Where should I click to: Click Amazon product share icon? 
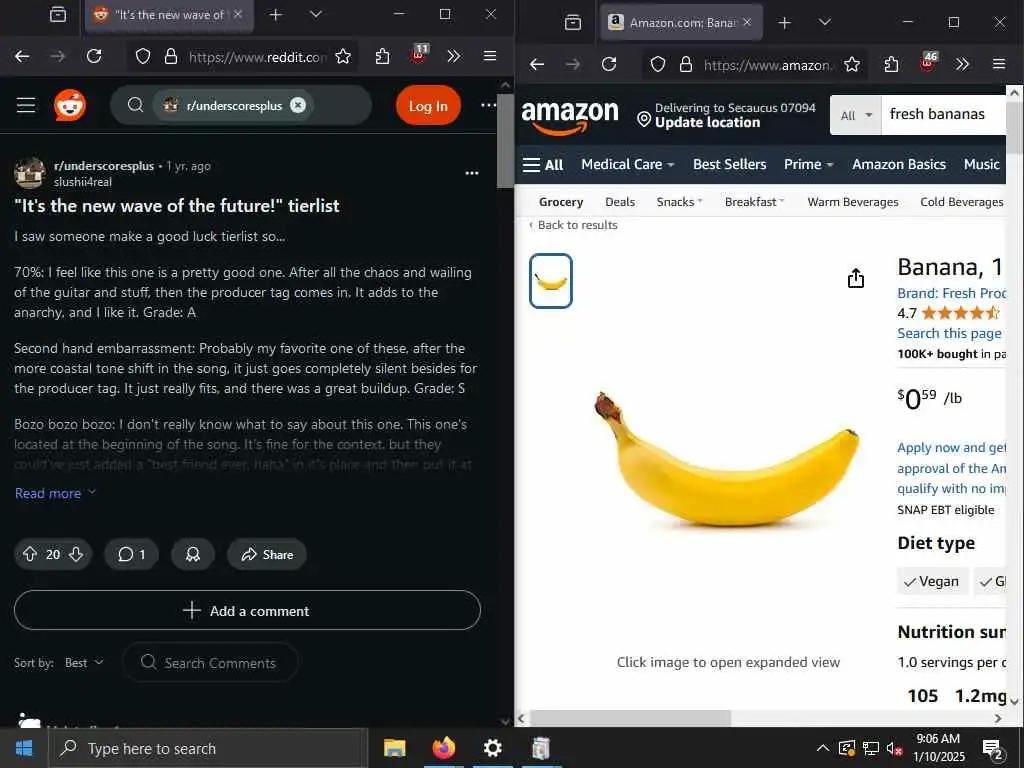pyautogui.click(x=856, y=278)
